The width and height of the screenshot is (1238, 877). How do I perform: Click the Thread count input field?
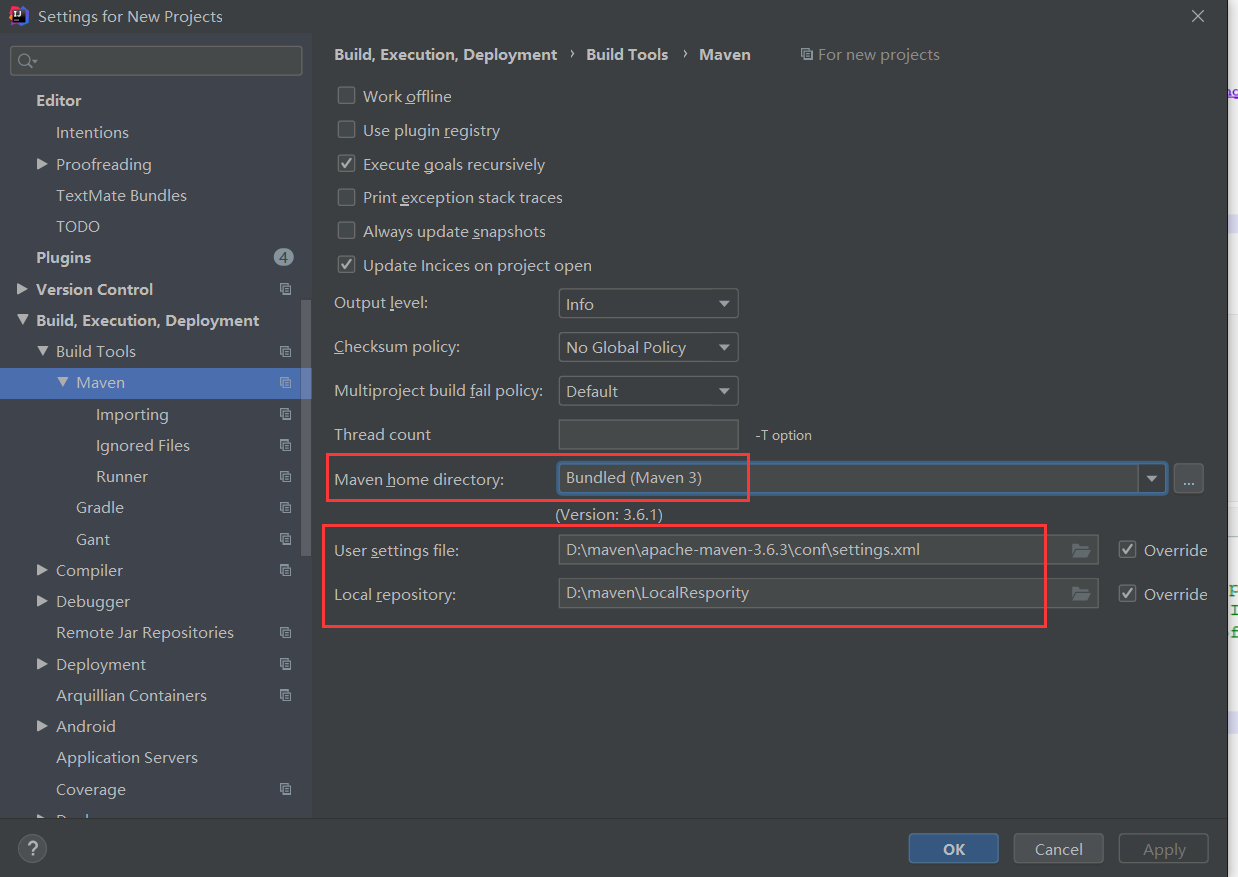click(x=648, y=435)
